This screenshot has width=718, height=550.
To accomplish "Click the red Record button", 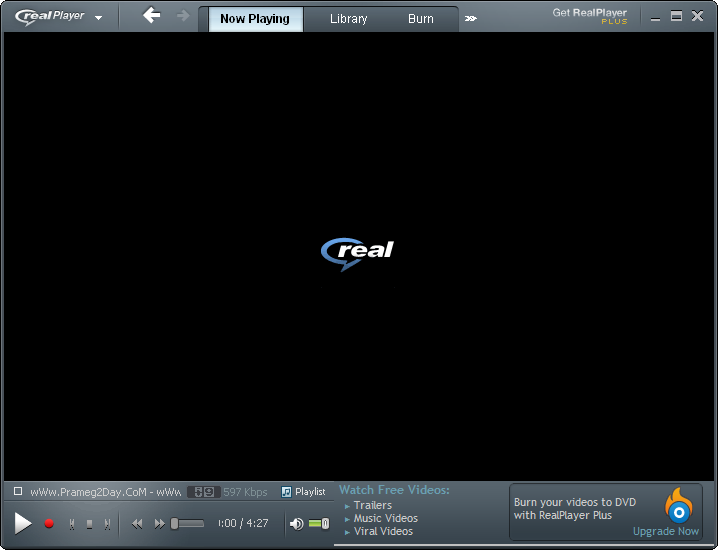I will coord(49,523).
